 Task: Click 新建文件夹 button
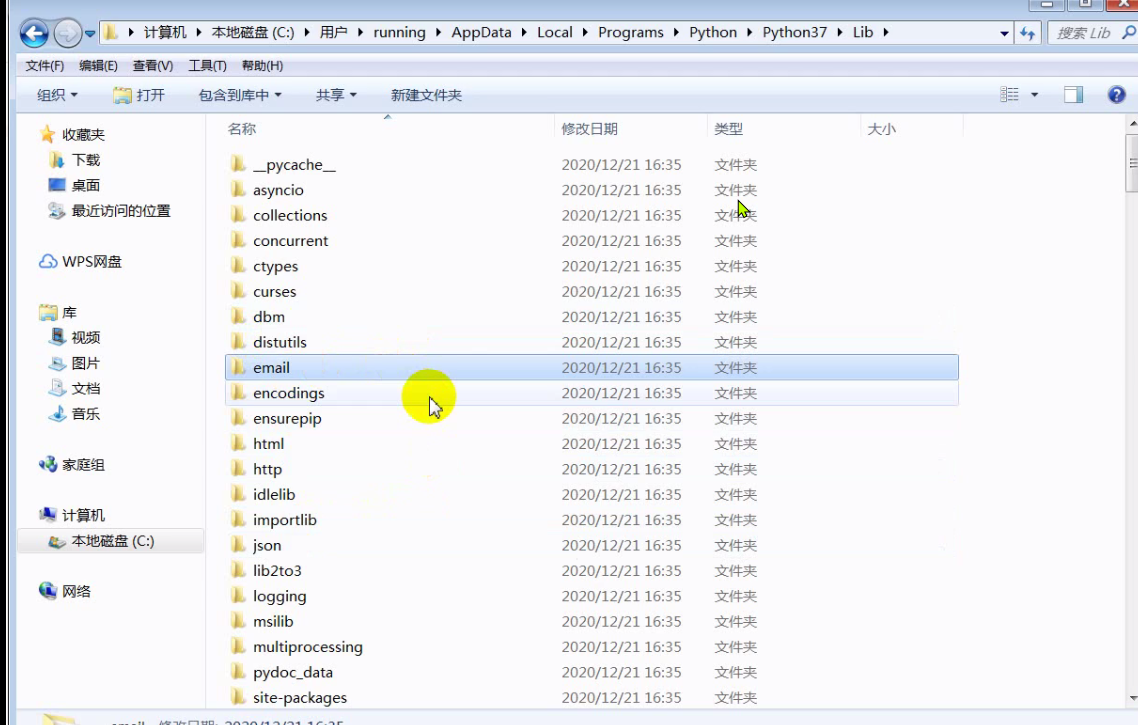pyautogui.click(x=426, y=95)
